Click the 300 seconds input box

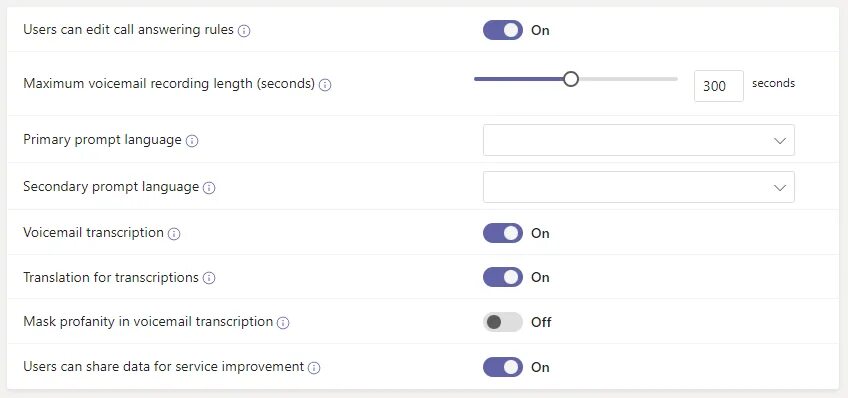point(719,86)
